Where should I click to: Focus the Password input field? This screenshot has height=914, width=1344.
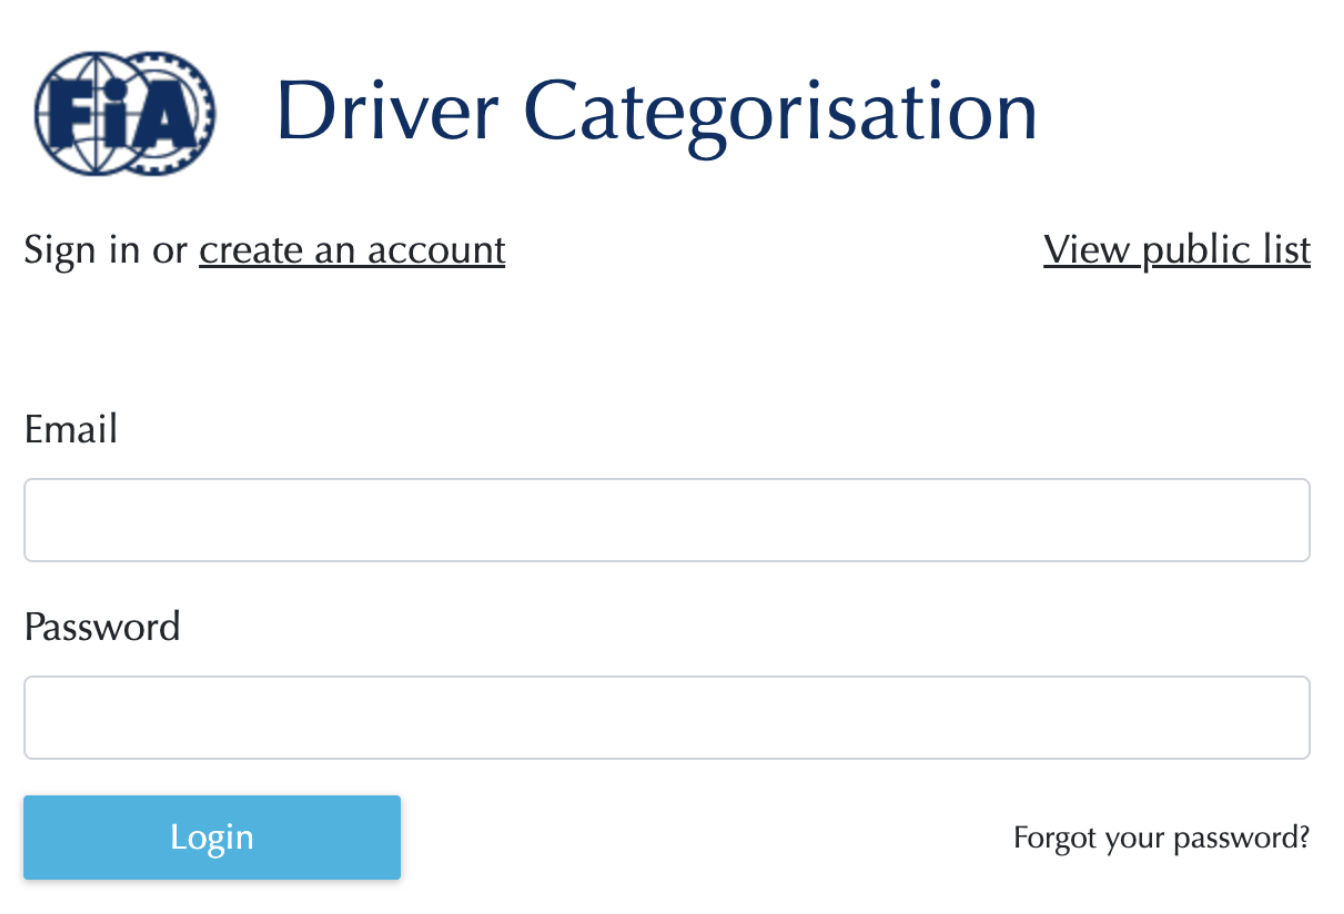(x=666, y=718)
